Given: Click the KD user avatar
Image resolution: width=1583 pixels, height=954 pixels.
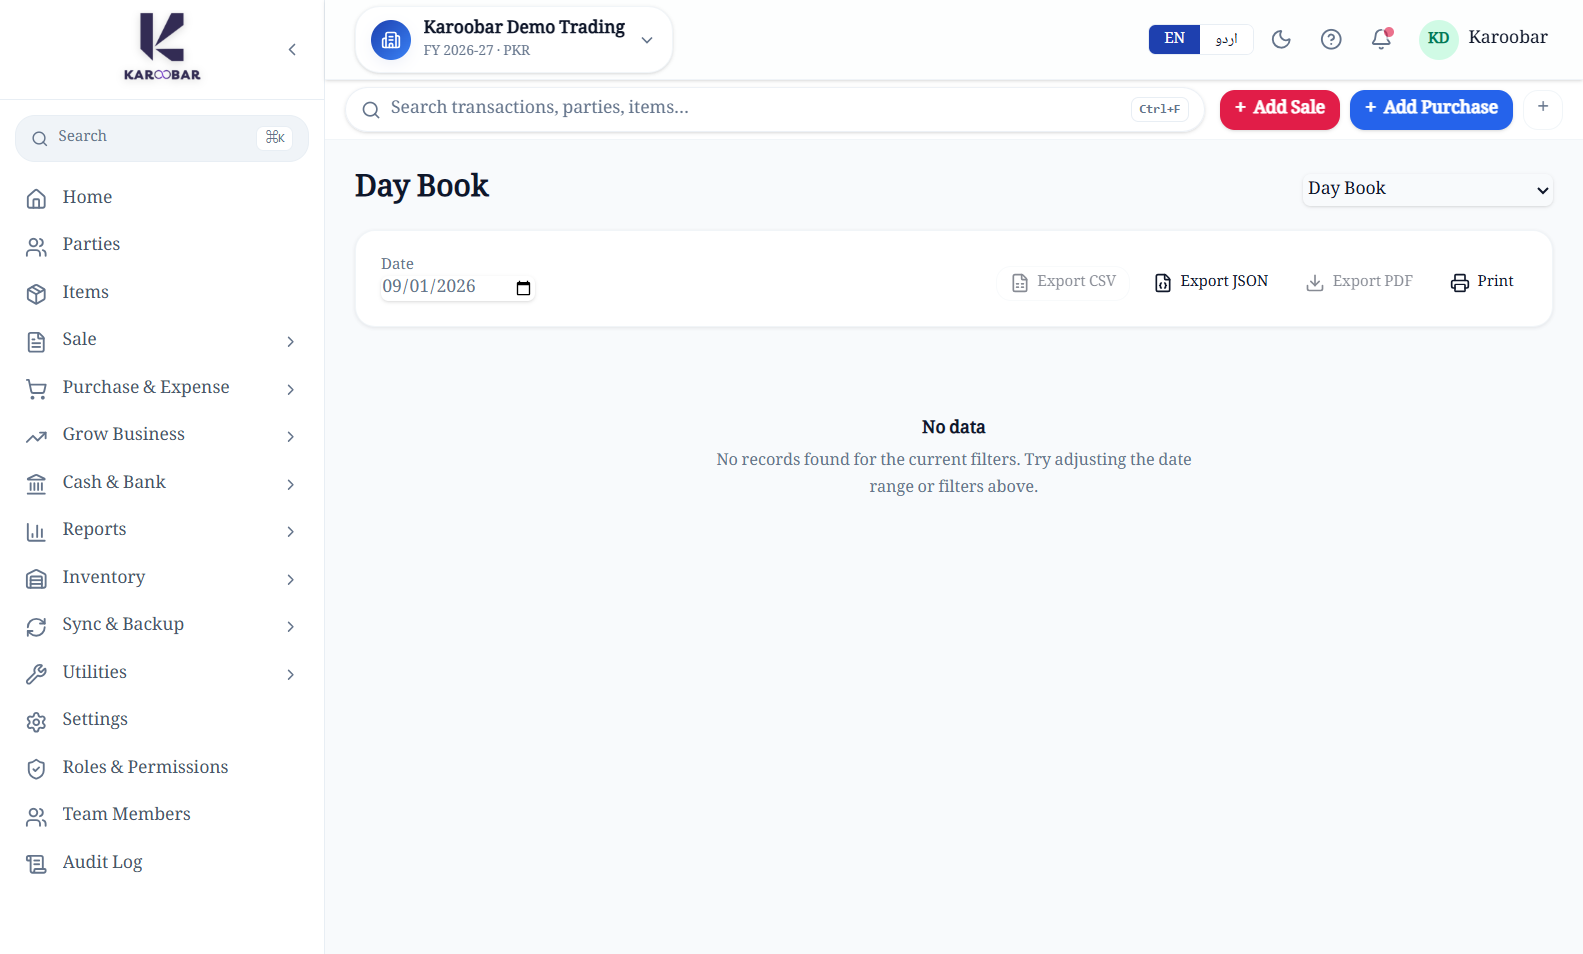Looking at the screenshot, I should 1438,39.
